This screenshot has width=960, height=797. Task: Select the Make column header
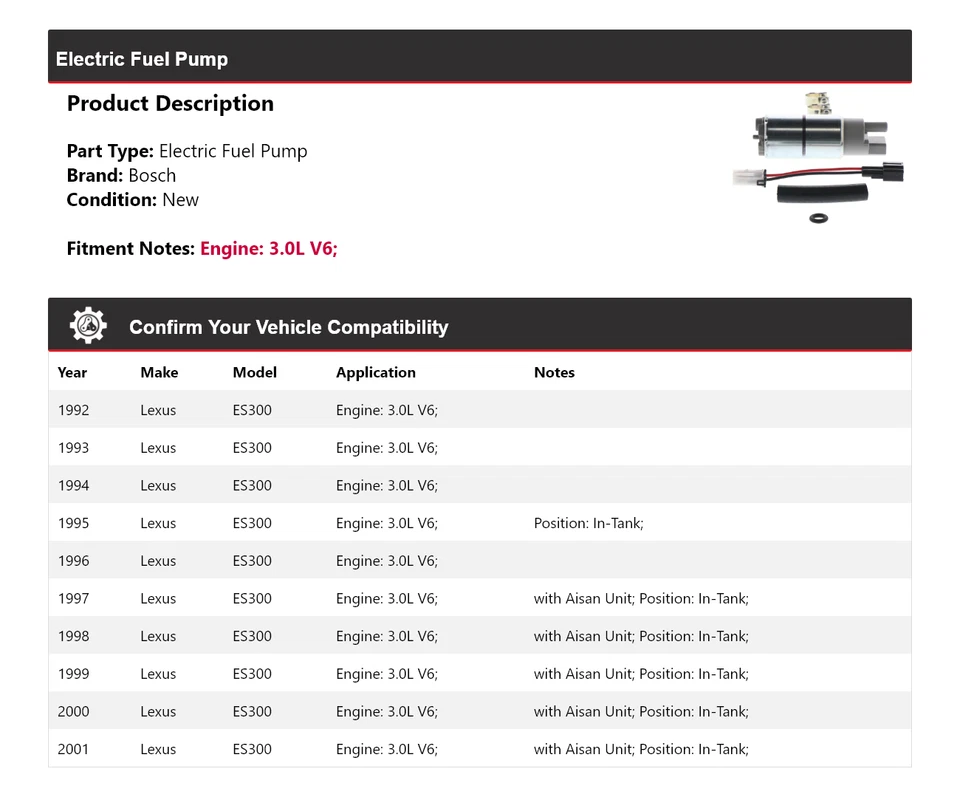(x=159, y=372)
